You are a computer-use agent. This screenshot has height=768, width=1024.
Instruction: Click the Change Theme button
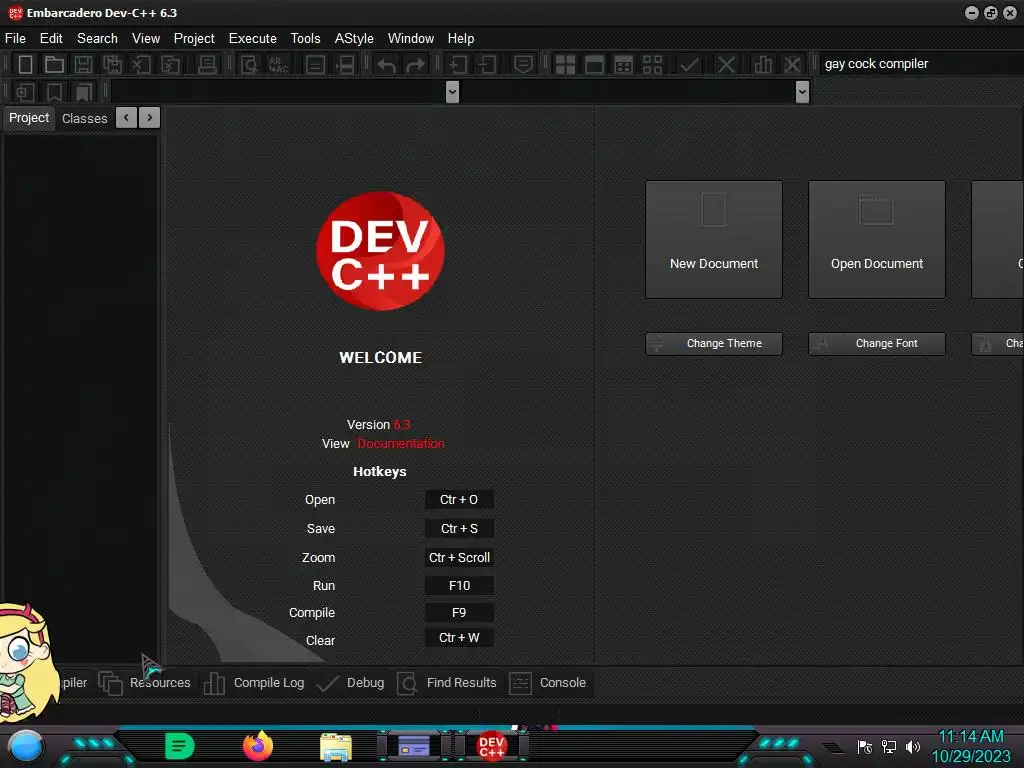pyautogui.click(x=714, y=344)
